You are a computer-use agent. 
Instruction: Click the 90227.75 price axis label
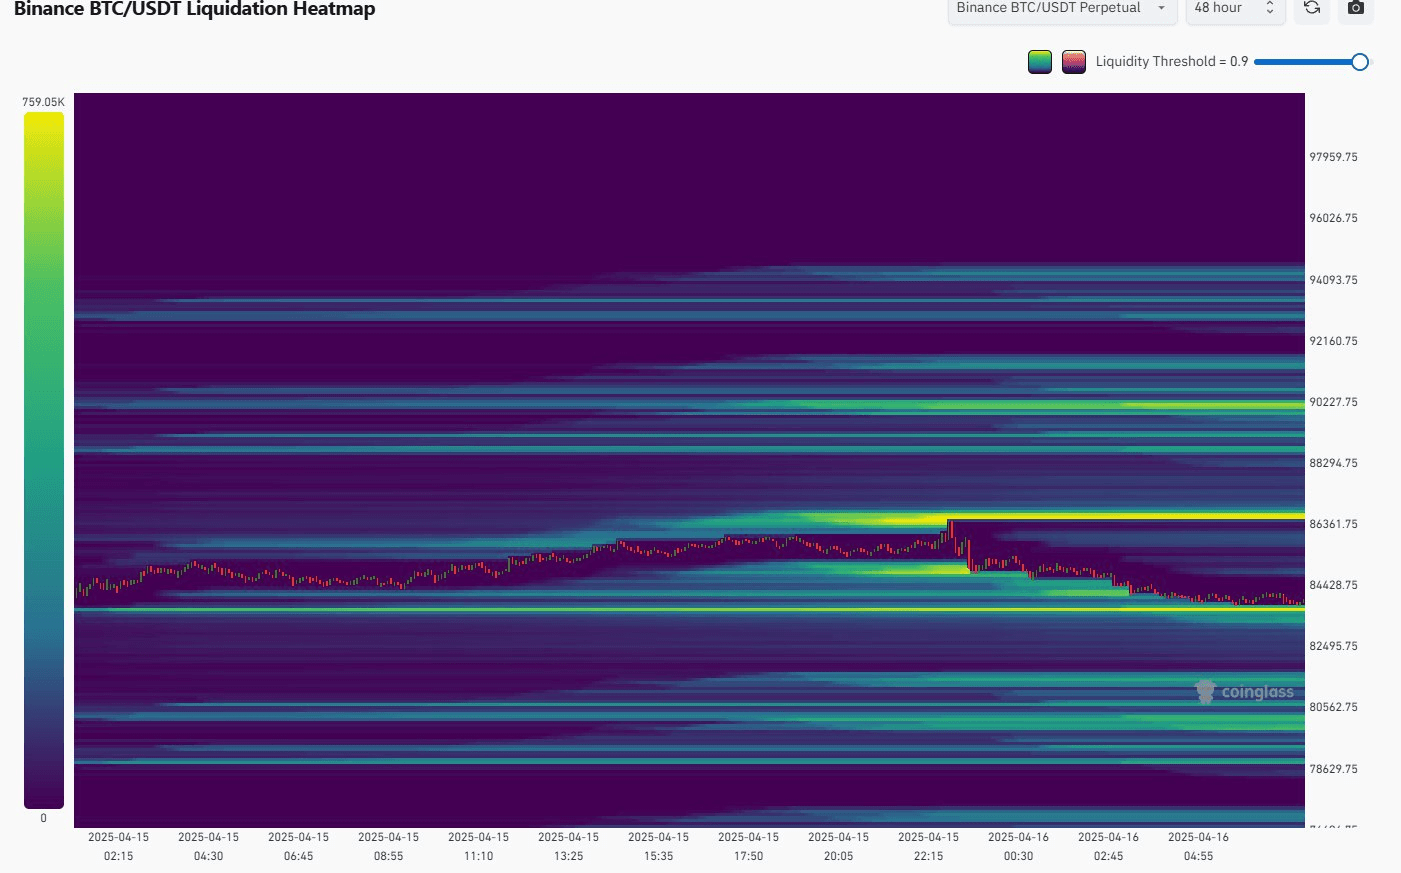click(x=1334, y=402)
